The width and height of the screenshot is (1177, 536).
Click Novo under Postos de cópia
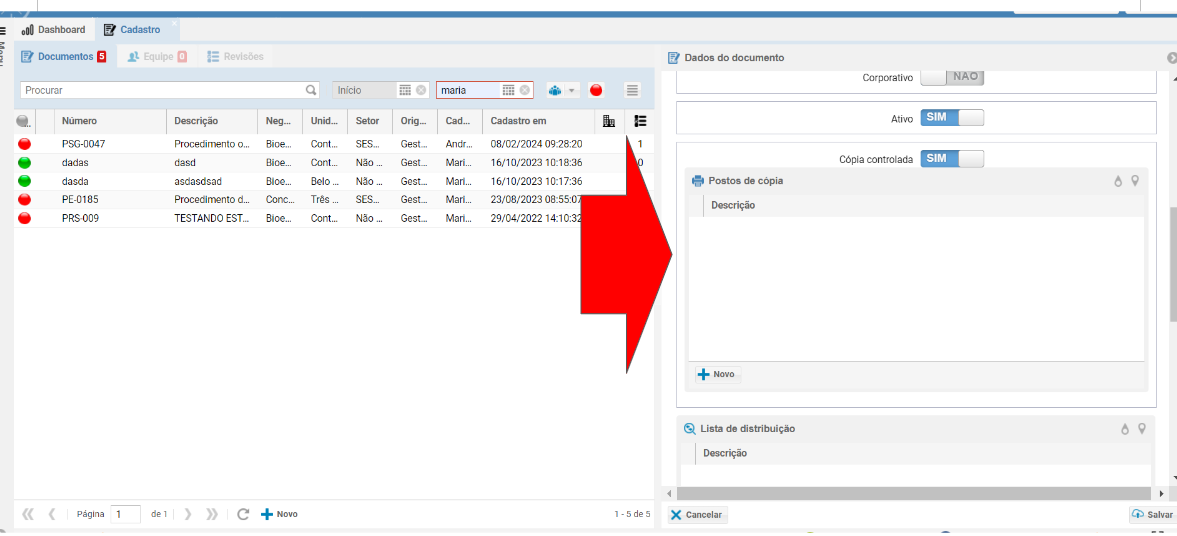pos(717,374)
